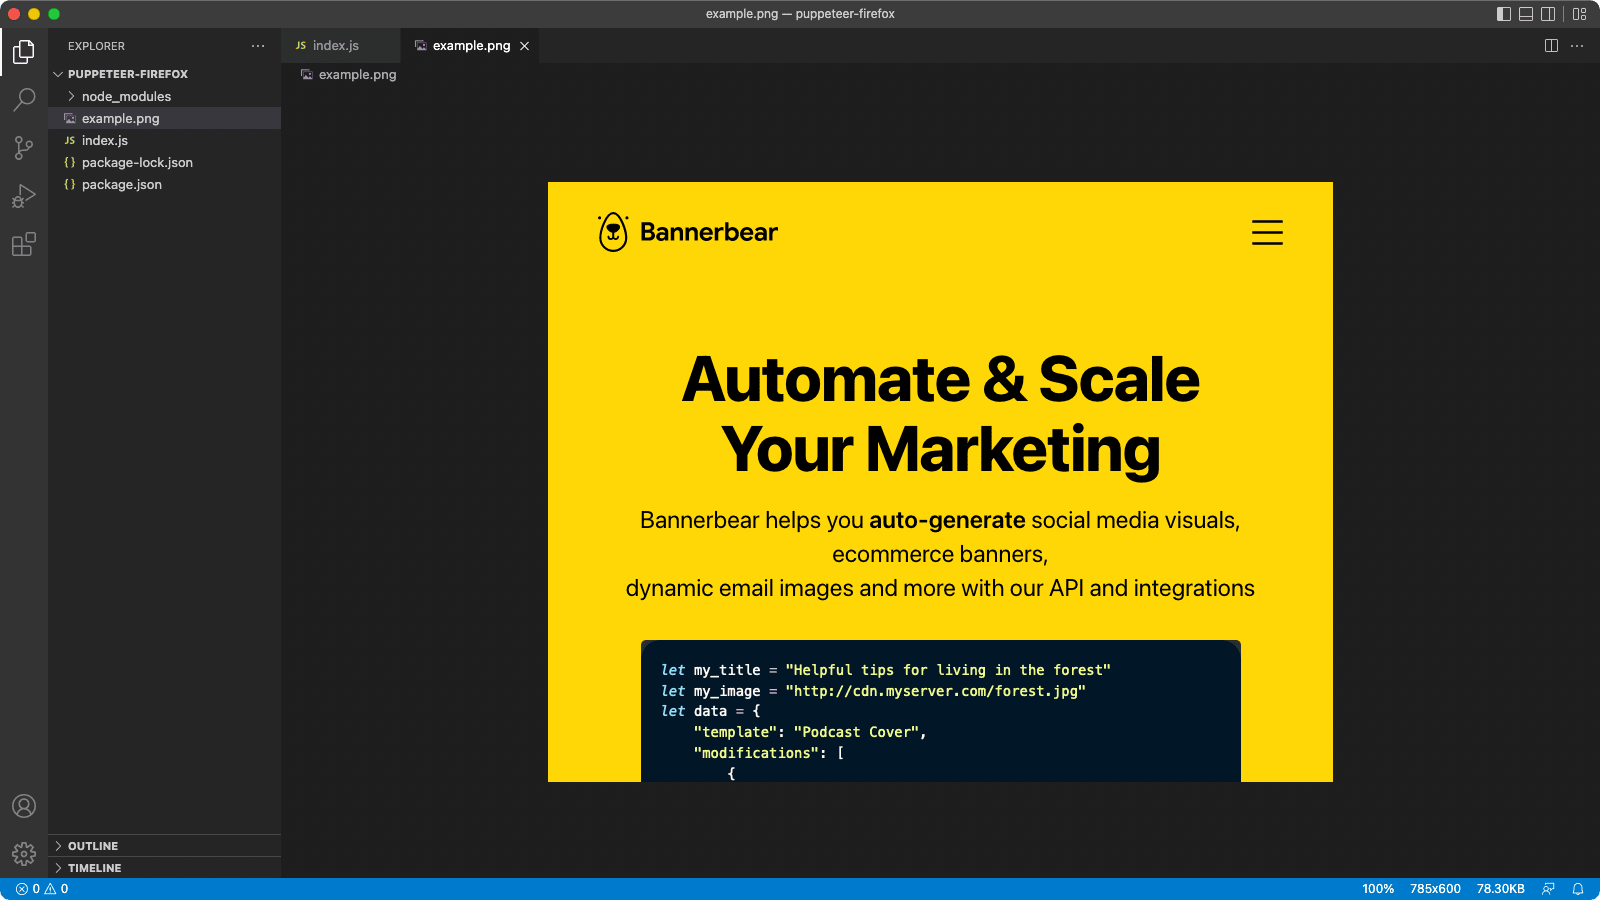Open the Accounts menu icon

pyautogui.click(x=24, y=806)
